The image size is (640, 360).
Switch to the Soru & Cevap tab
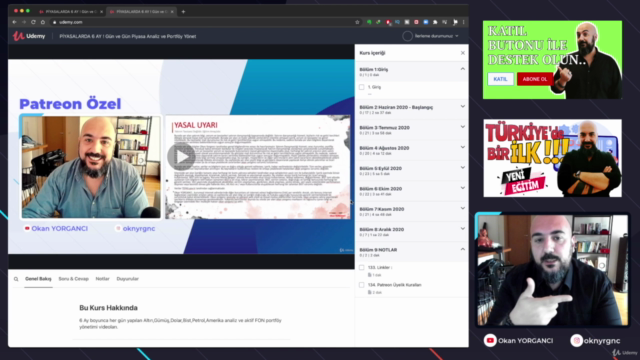73,279
